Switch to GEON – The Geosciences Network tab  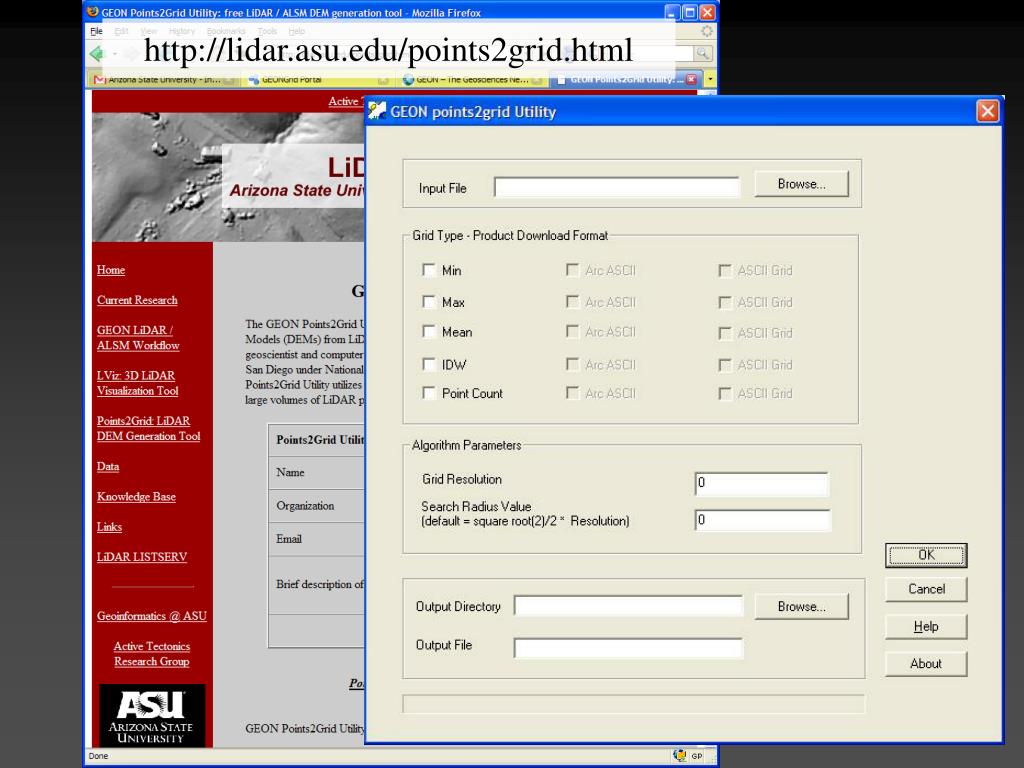click(472, 79)
